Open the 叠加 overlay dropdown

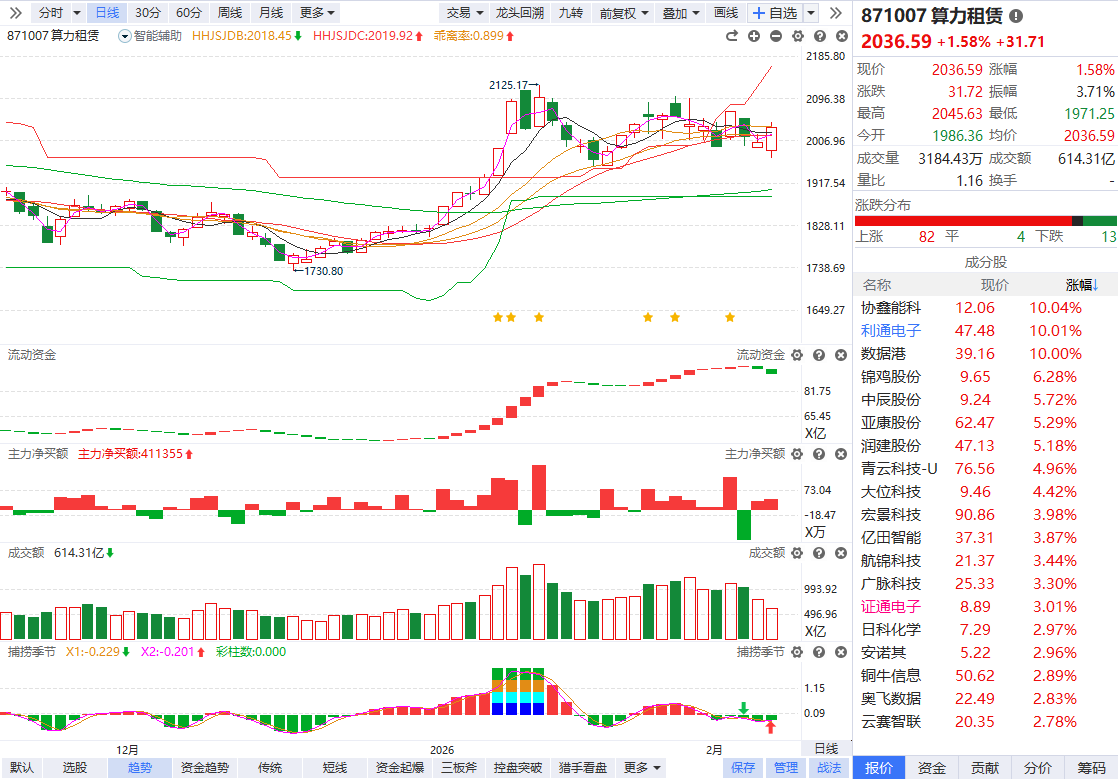680,13
